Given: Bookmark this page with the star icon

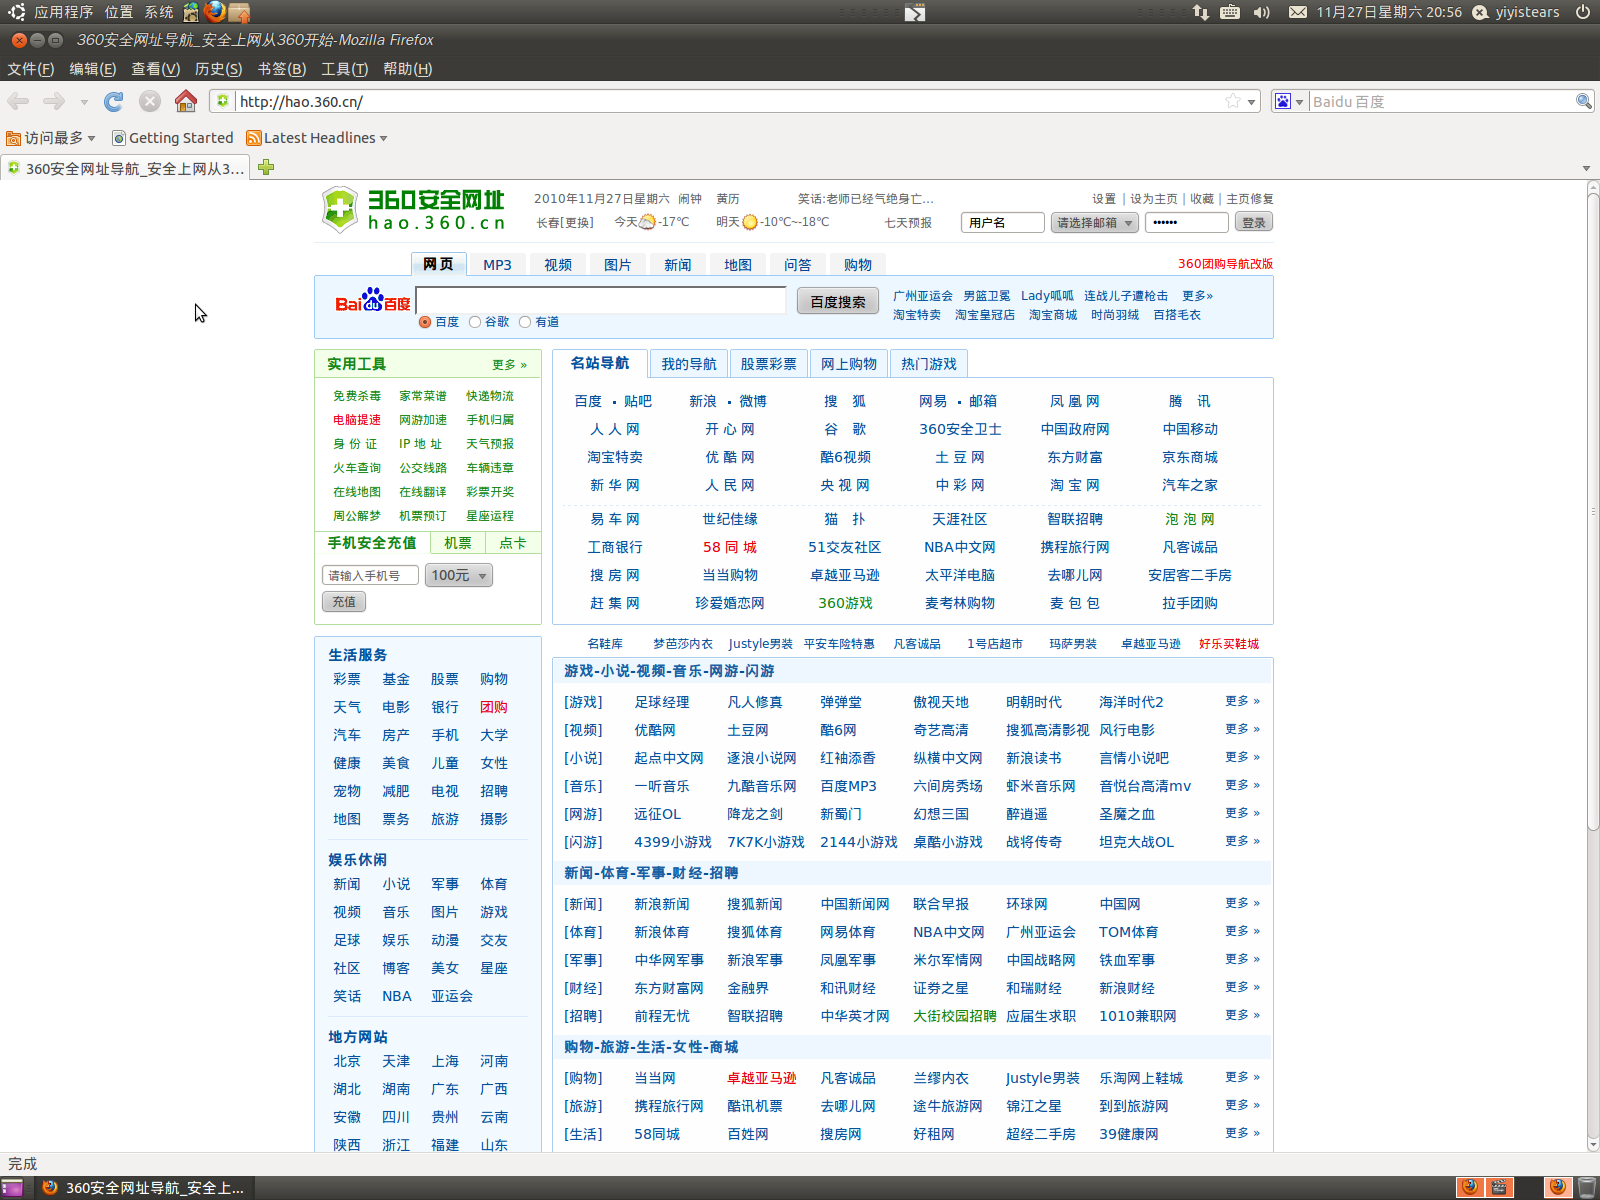Looking at the screenshot, I should pos(1233,101).
